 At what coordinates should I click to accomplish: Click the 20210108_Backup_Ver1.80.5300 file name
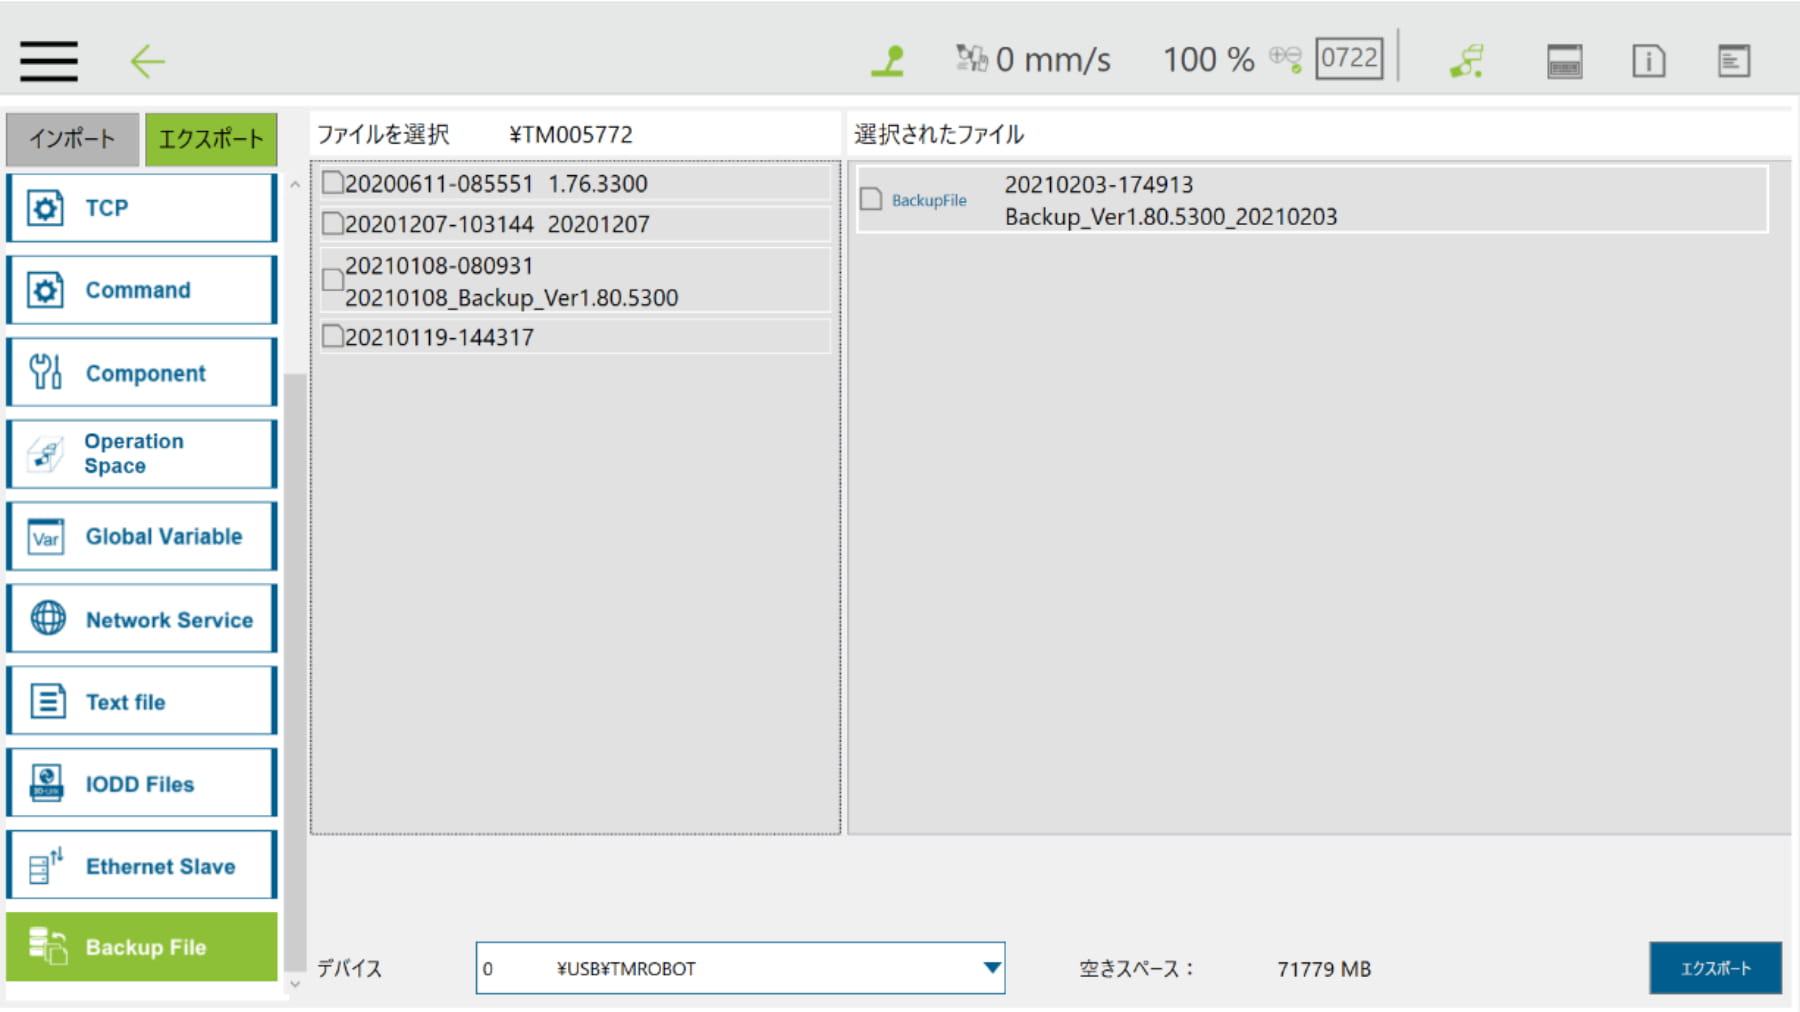coord(511,298)
